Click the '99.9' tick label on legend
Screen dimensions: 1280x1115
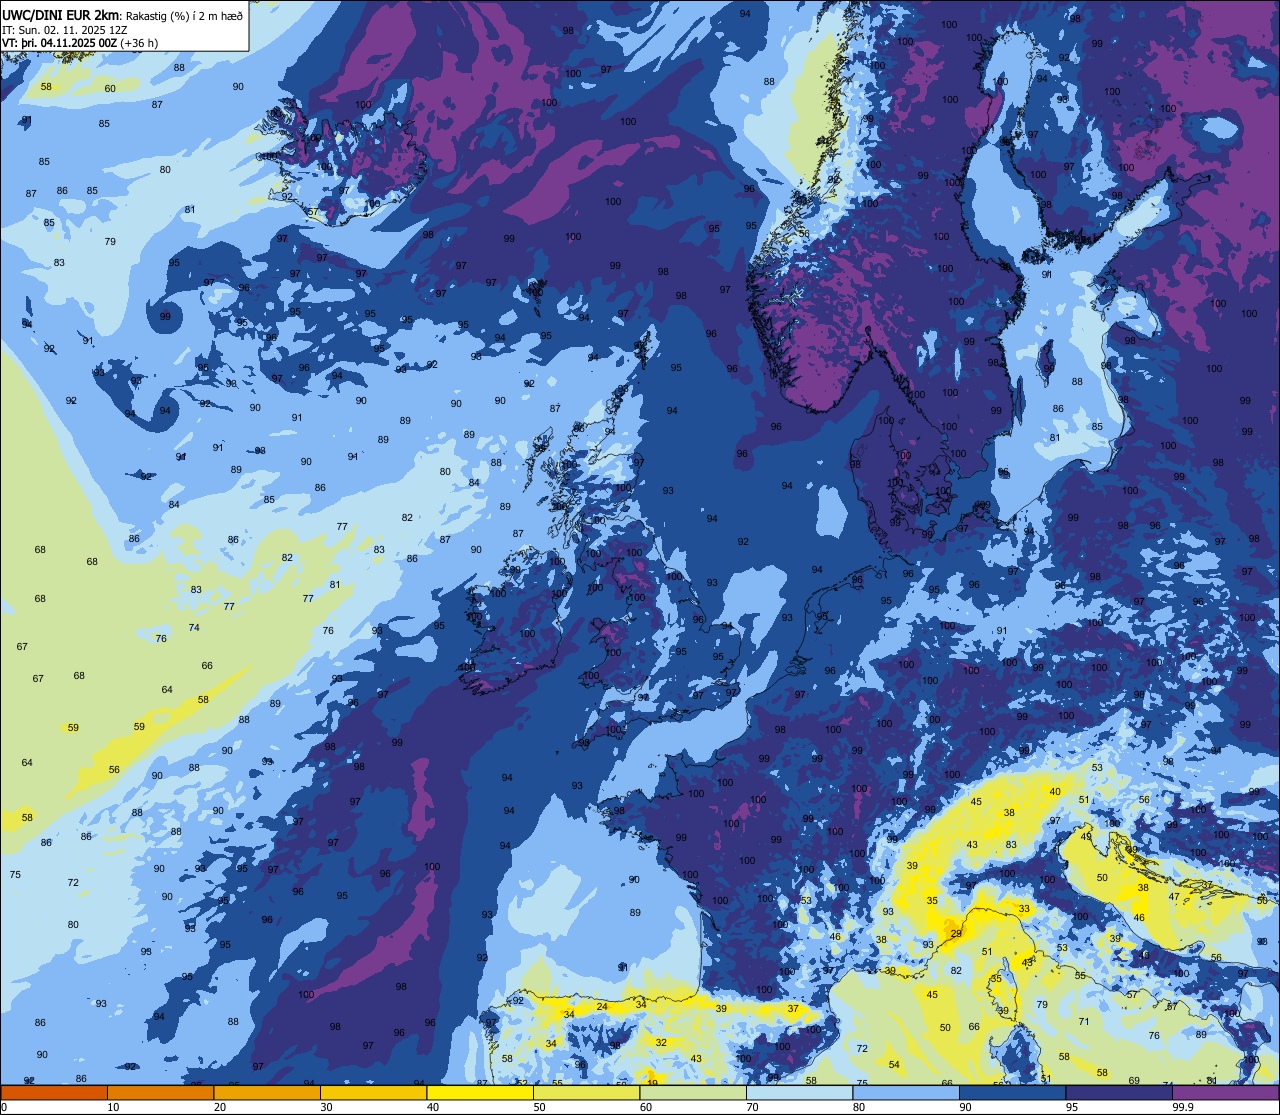(x=1182, y=1107)
